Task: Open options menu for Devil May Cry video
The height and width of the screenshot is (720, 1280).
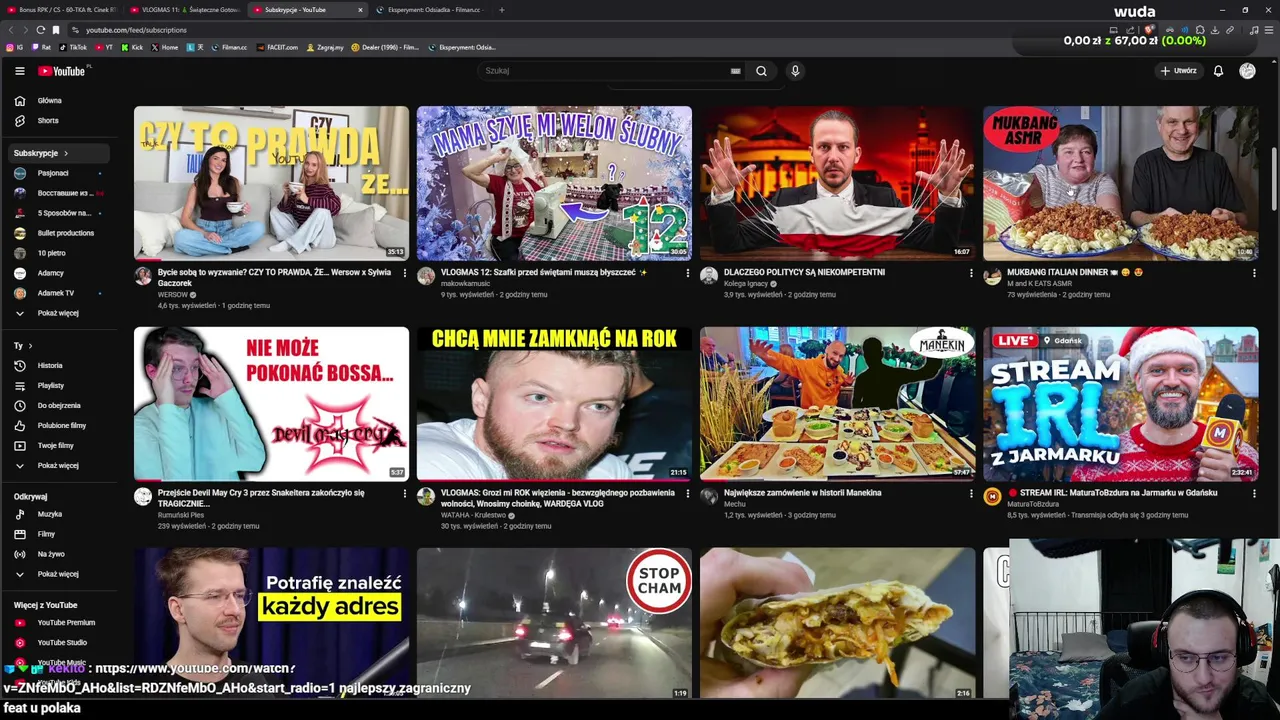Action: point(404,493)
